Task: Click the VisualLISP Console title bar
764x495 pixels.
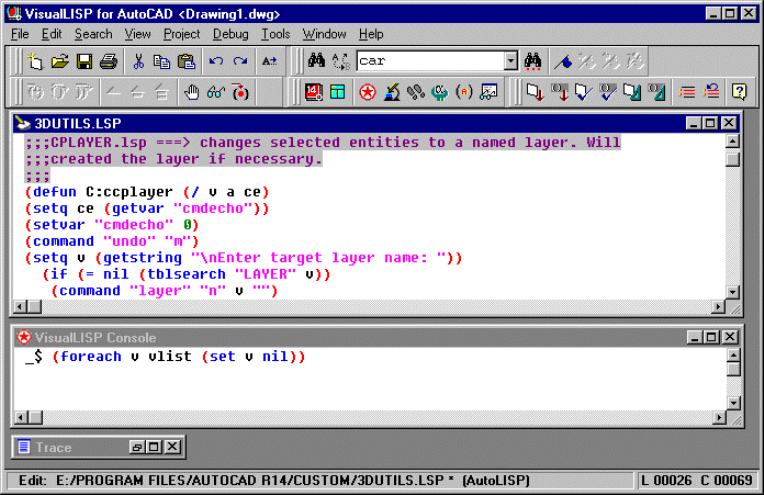Action: (349, 337)
